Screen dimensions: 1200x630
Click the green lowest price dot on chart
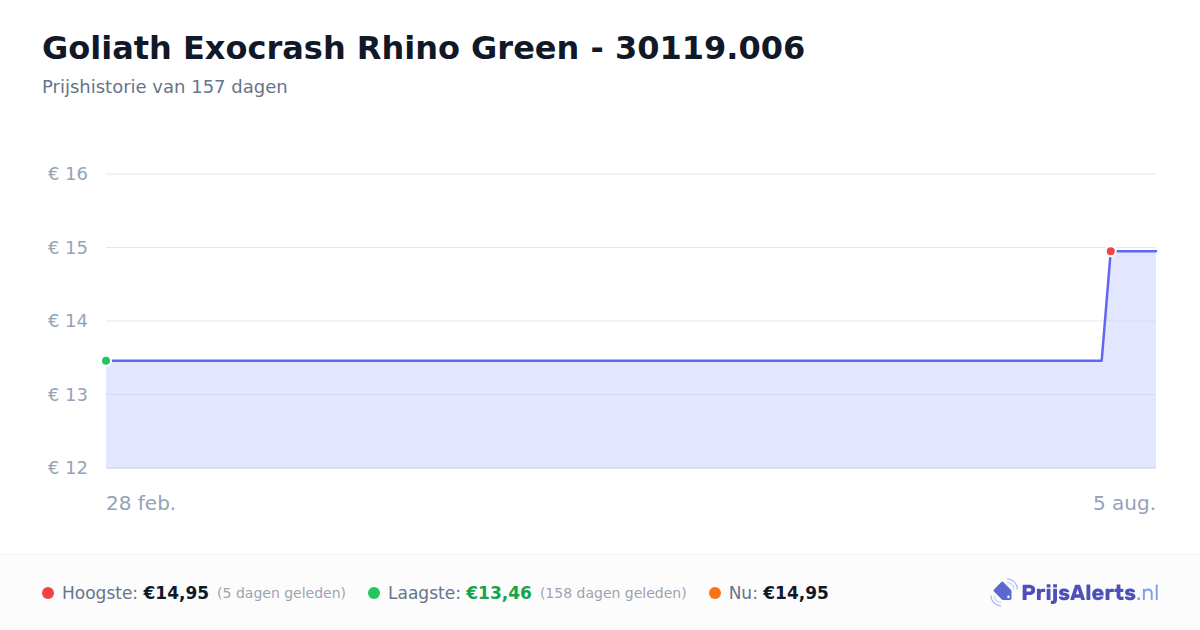pos(106,361)
